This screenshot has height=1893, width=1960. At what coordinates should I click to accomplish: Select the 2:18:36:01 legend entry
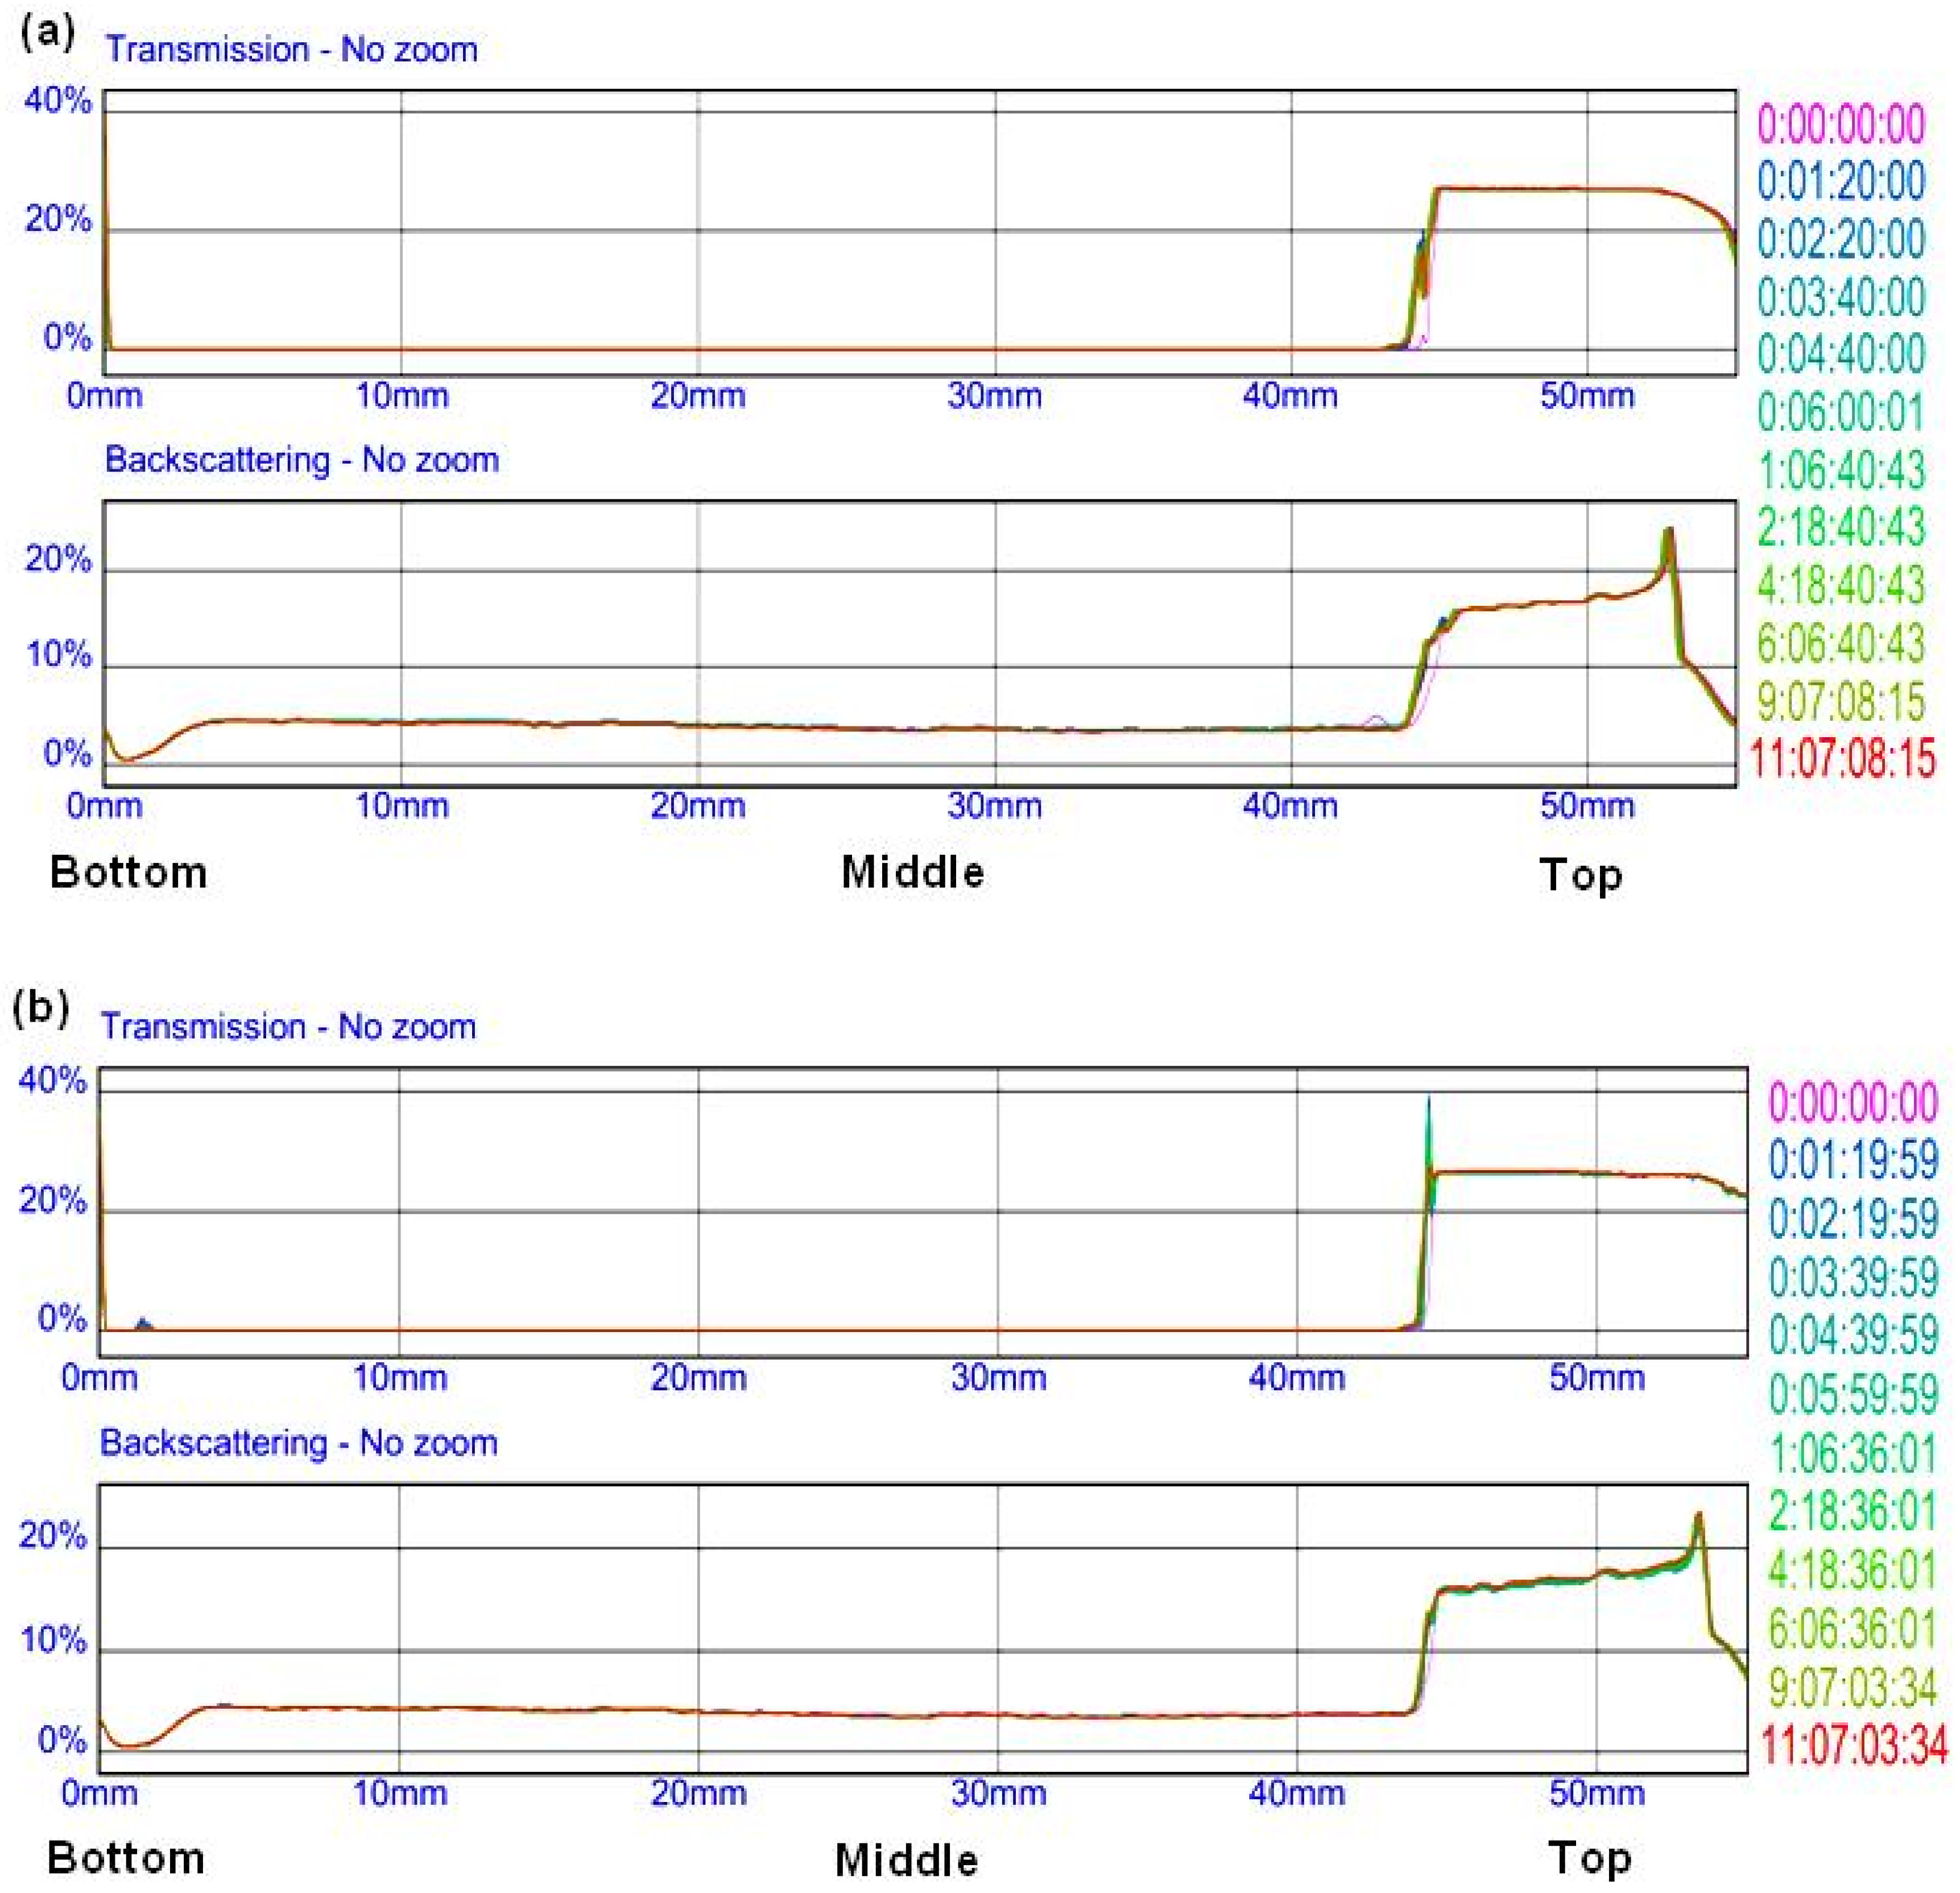tap(1853, 1511)
